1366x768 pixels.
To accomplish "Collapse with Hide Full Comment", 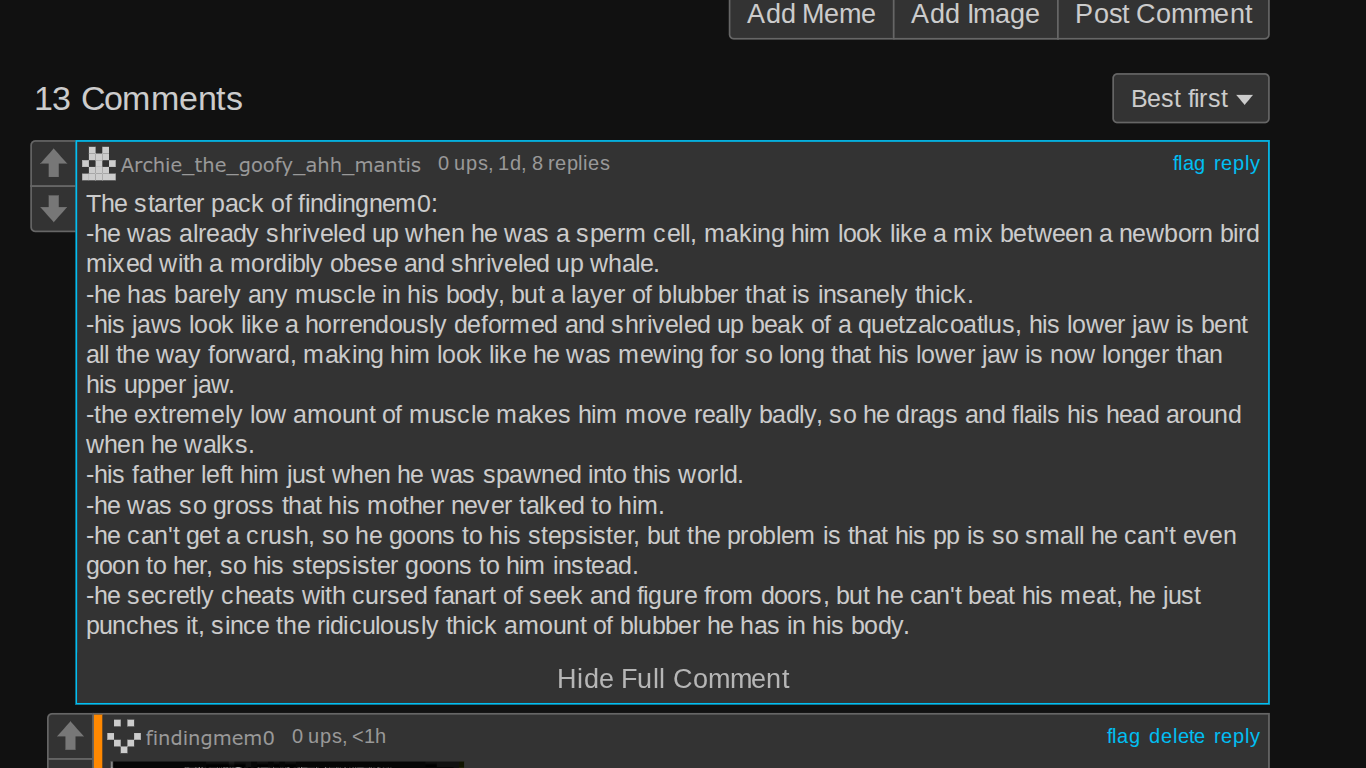I will [x=673, y=679].
